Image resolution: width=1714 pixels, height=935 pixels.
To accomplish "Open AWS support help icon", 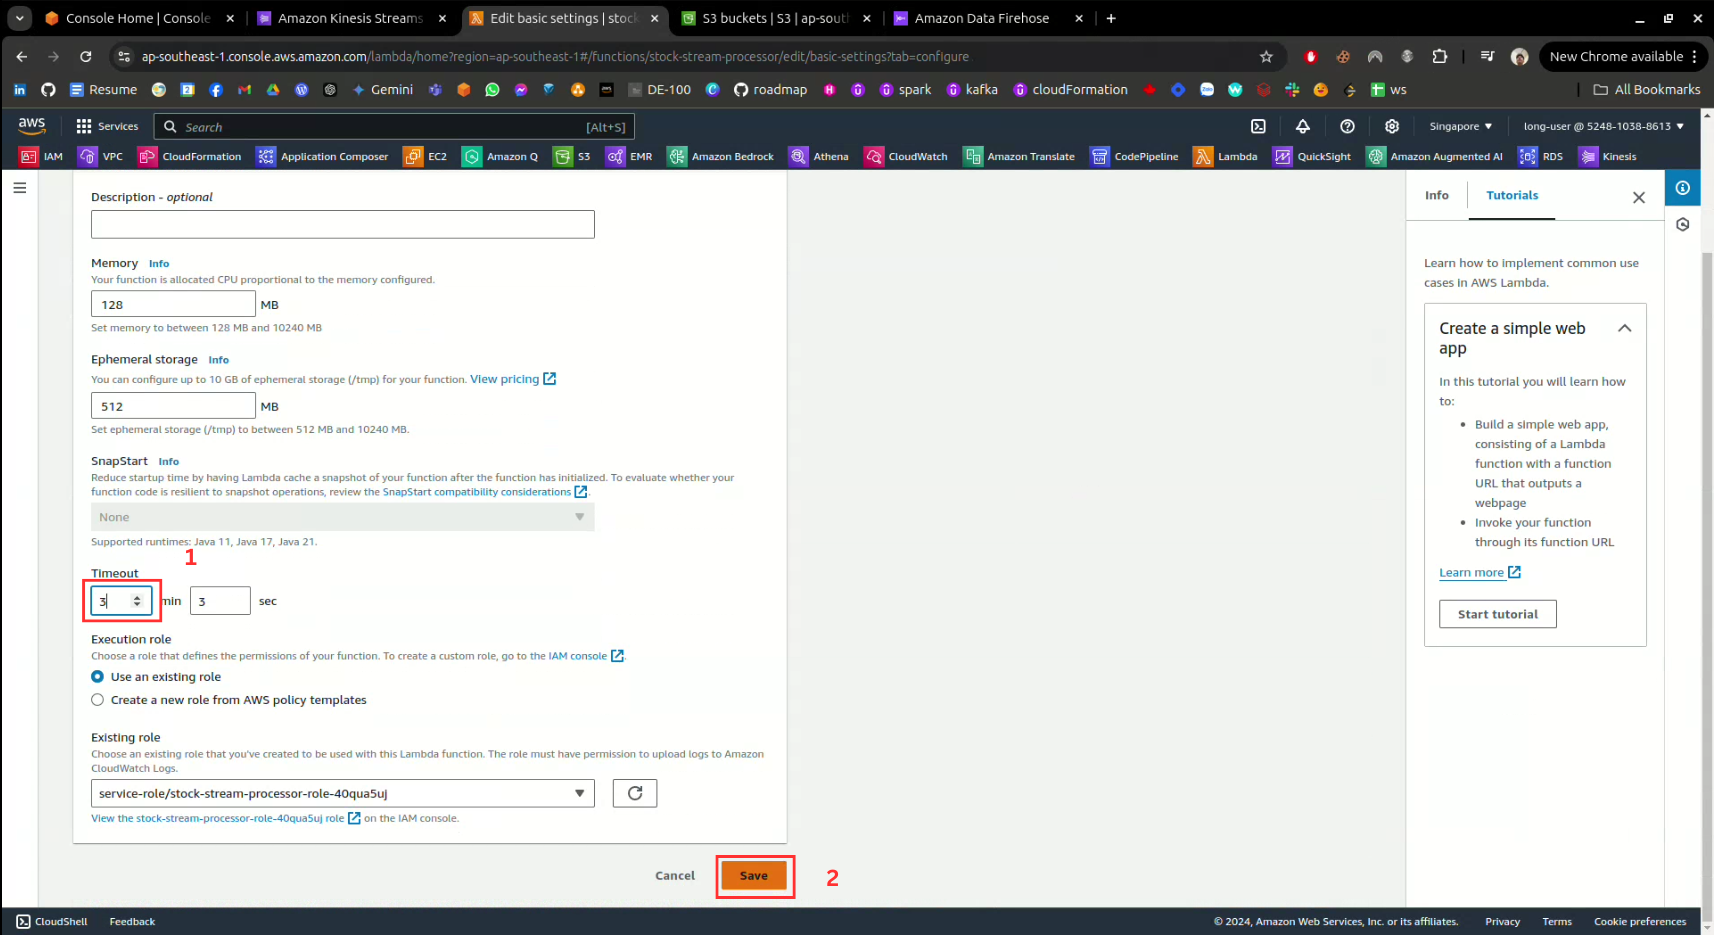I will (x=1347, y=126).
